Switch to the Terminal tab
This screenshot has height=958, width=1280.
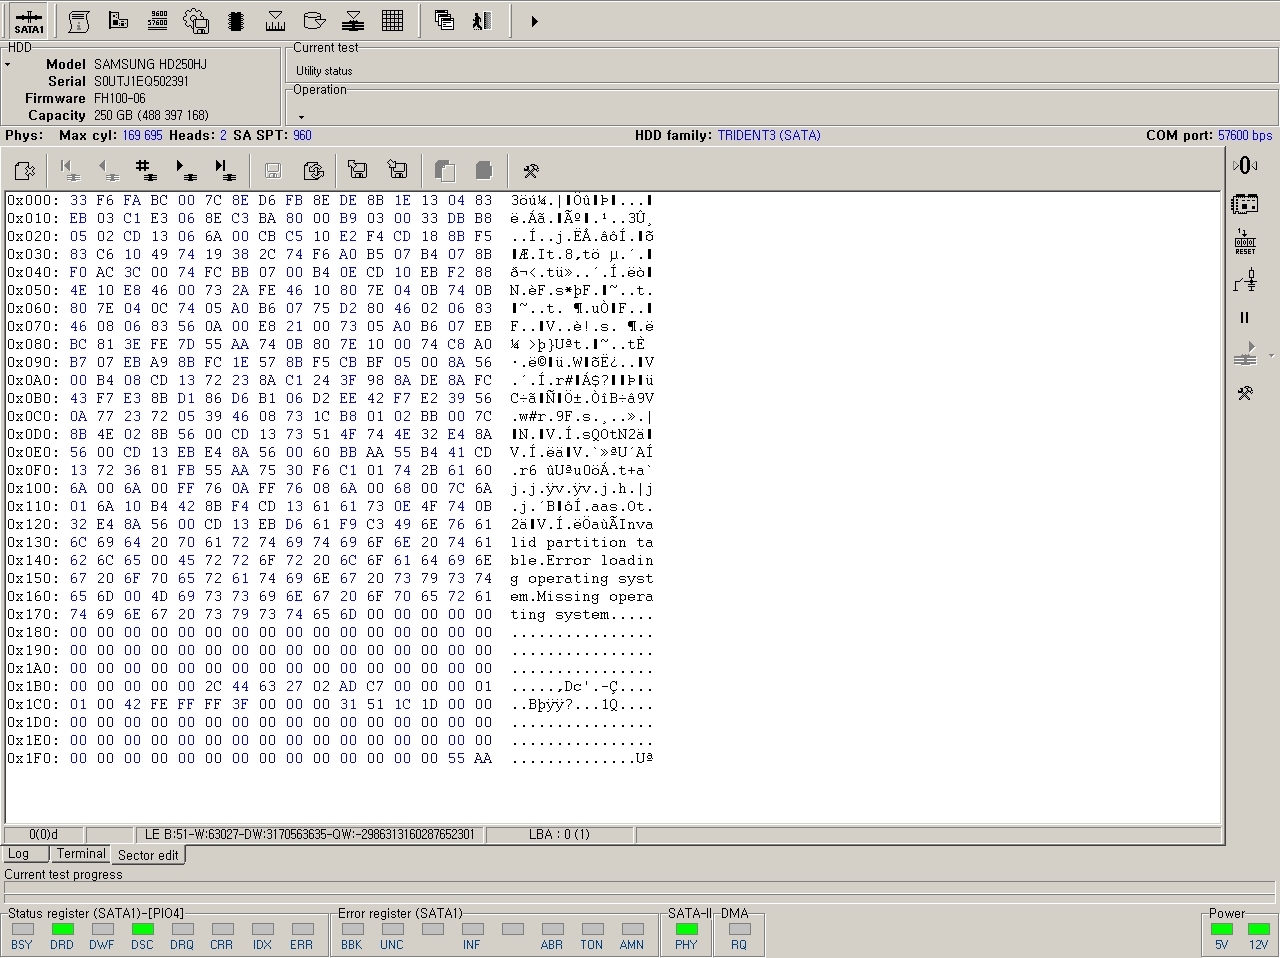tap(81, 854)
